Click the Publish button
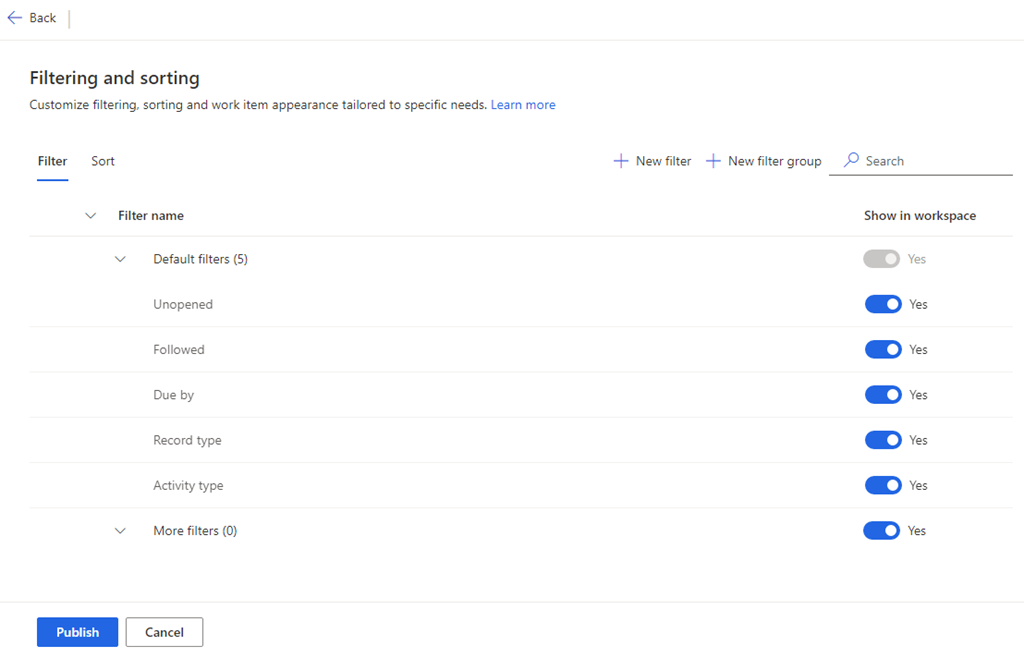 (x=78, y=632)
